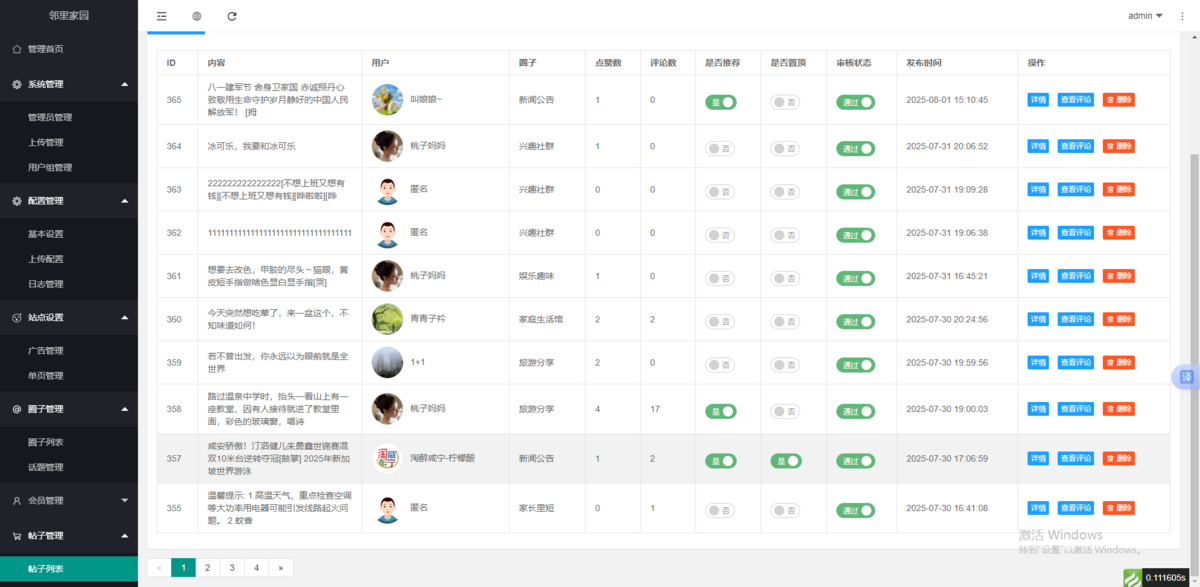
Task: Click the next page » button
Action: coord(281,568)
